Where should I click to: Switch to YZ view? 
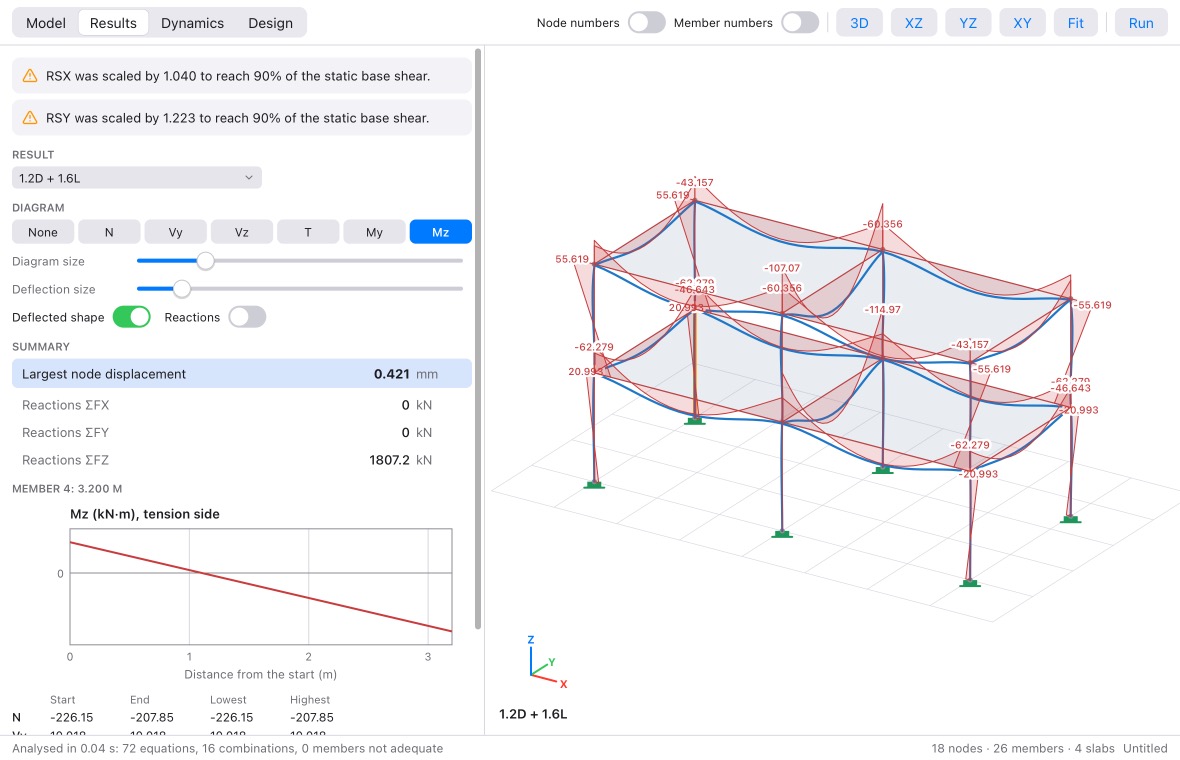pos(968,23)
